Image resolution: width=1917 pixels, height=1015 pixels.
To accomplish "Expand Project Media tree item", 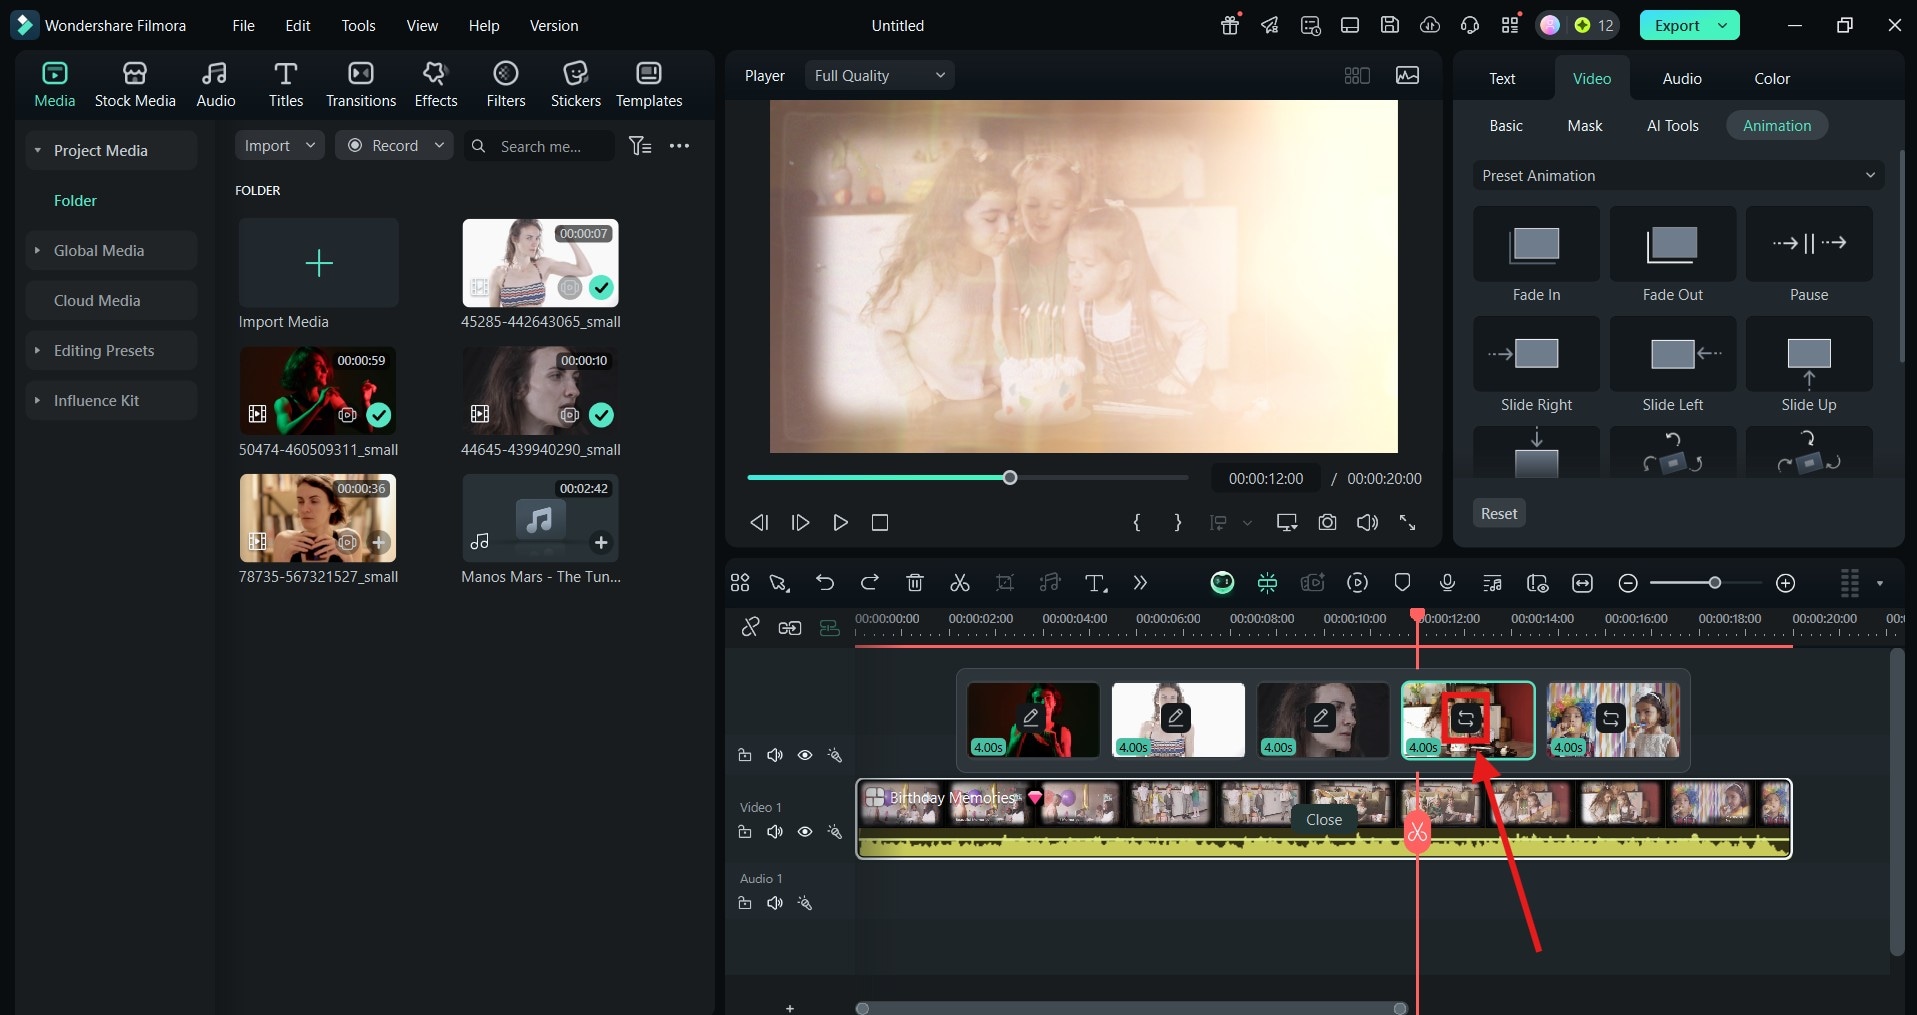I will (37, 150).
